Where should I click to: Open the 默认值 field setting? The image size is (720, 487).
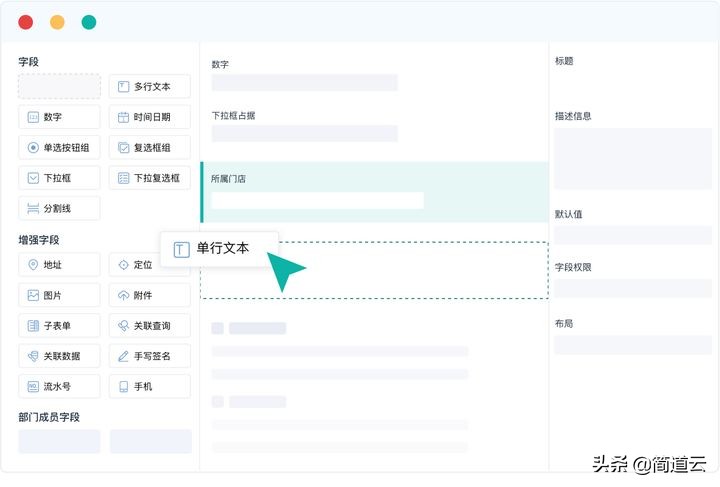tap(633, 235)
